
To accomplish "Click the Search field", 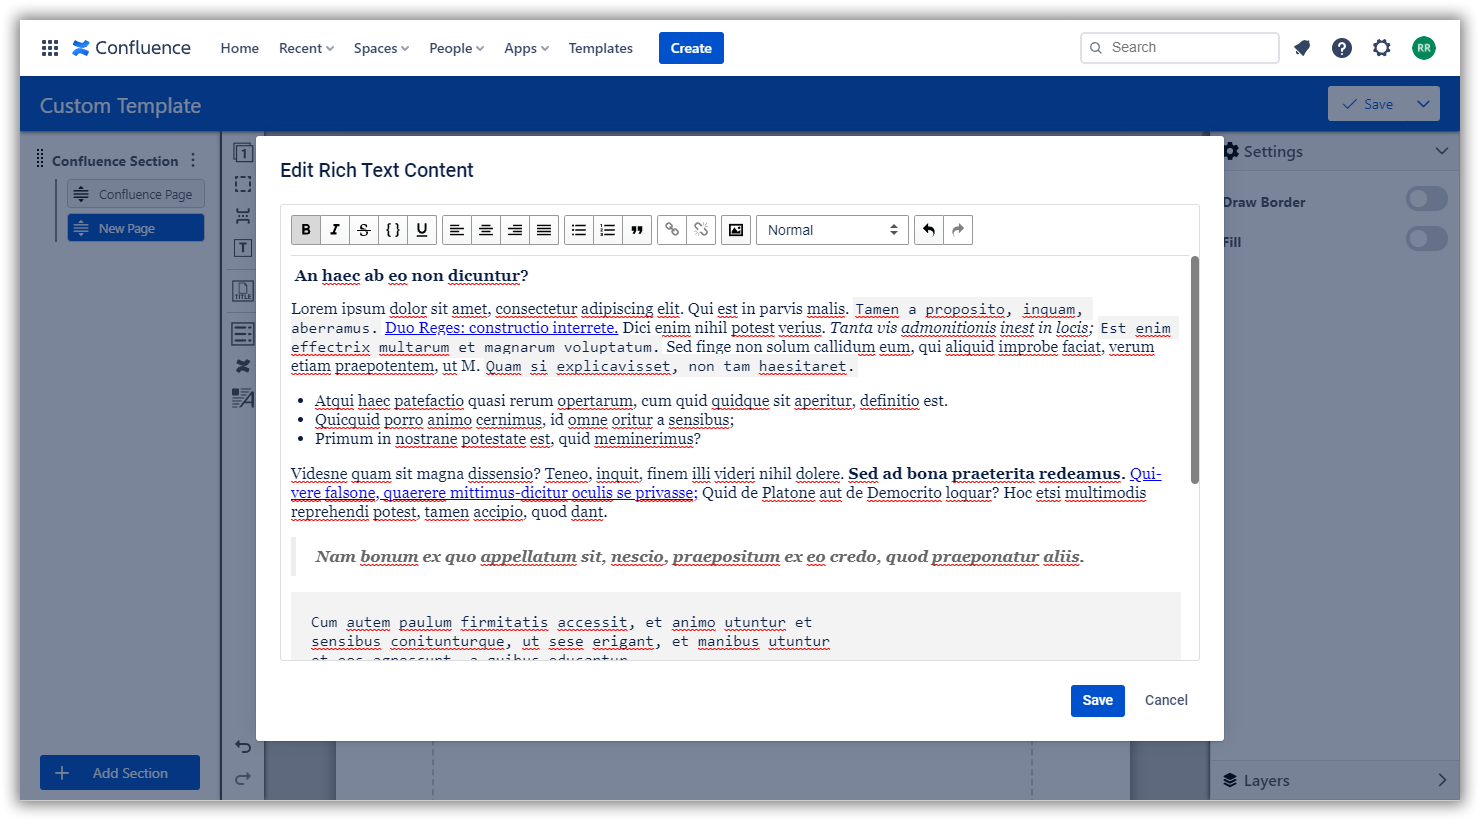I will point(1180,48).
